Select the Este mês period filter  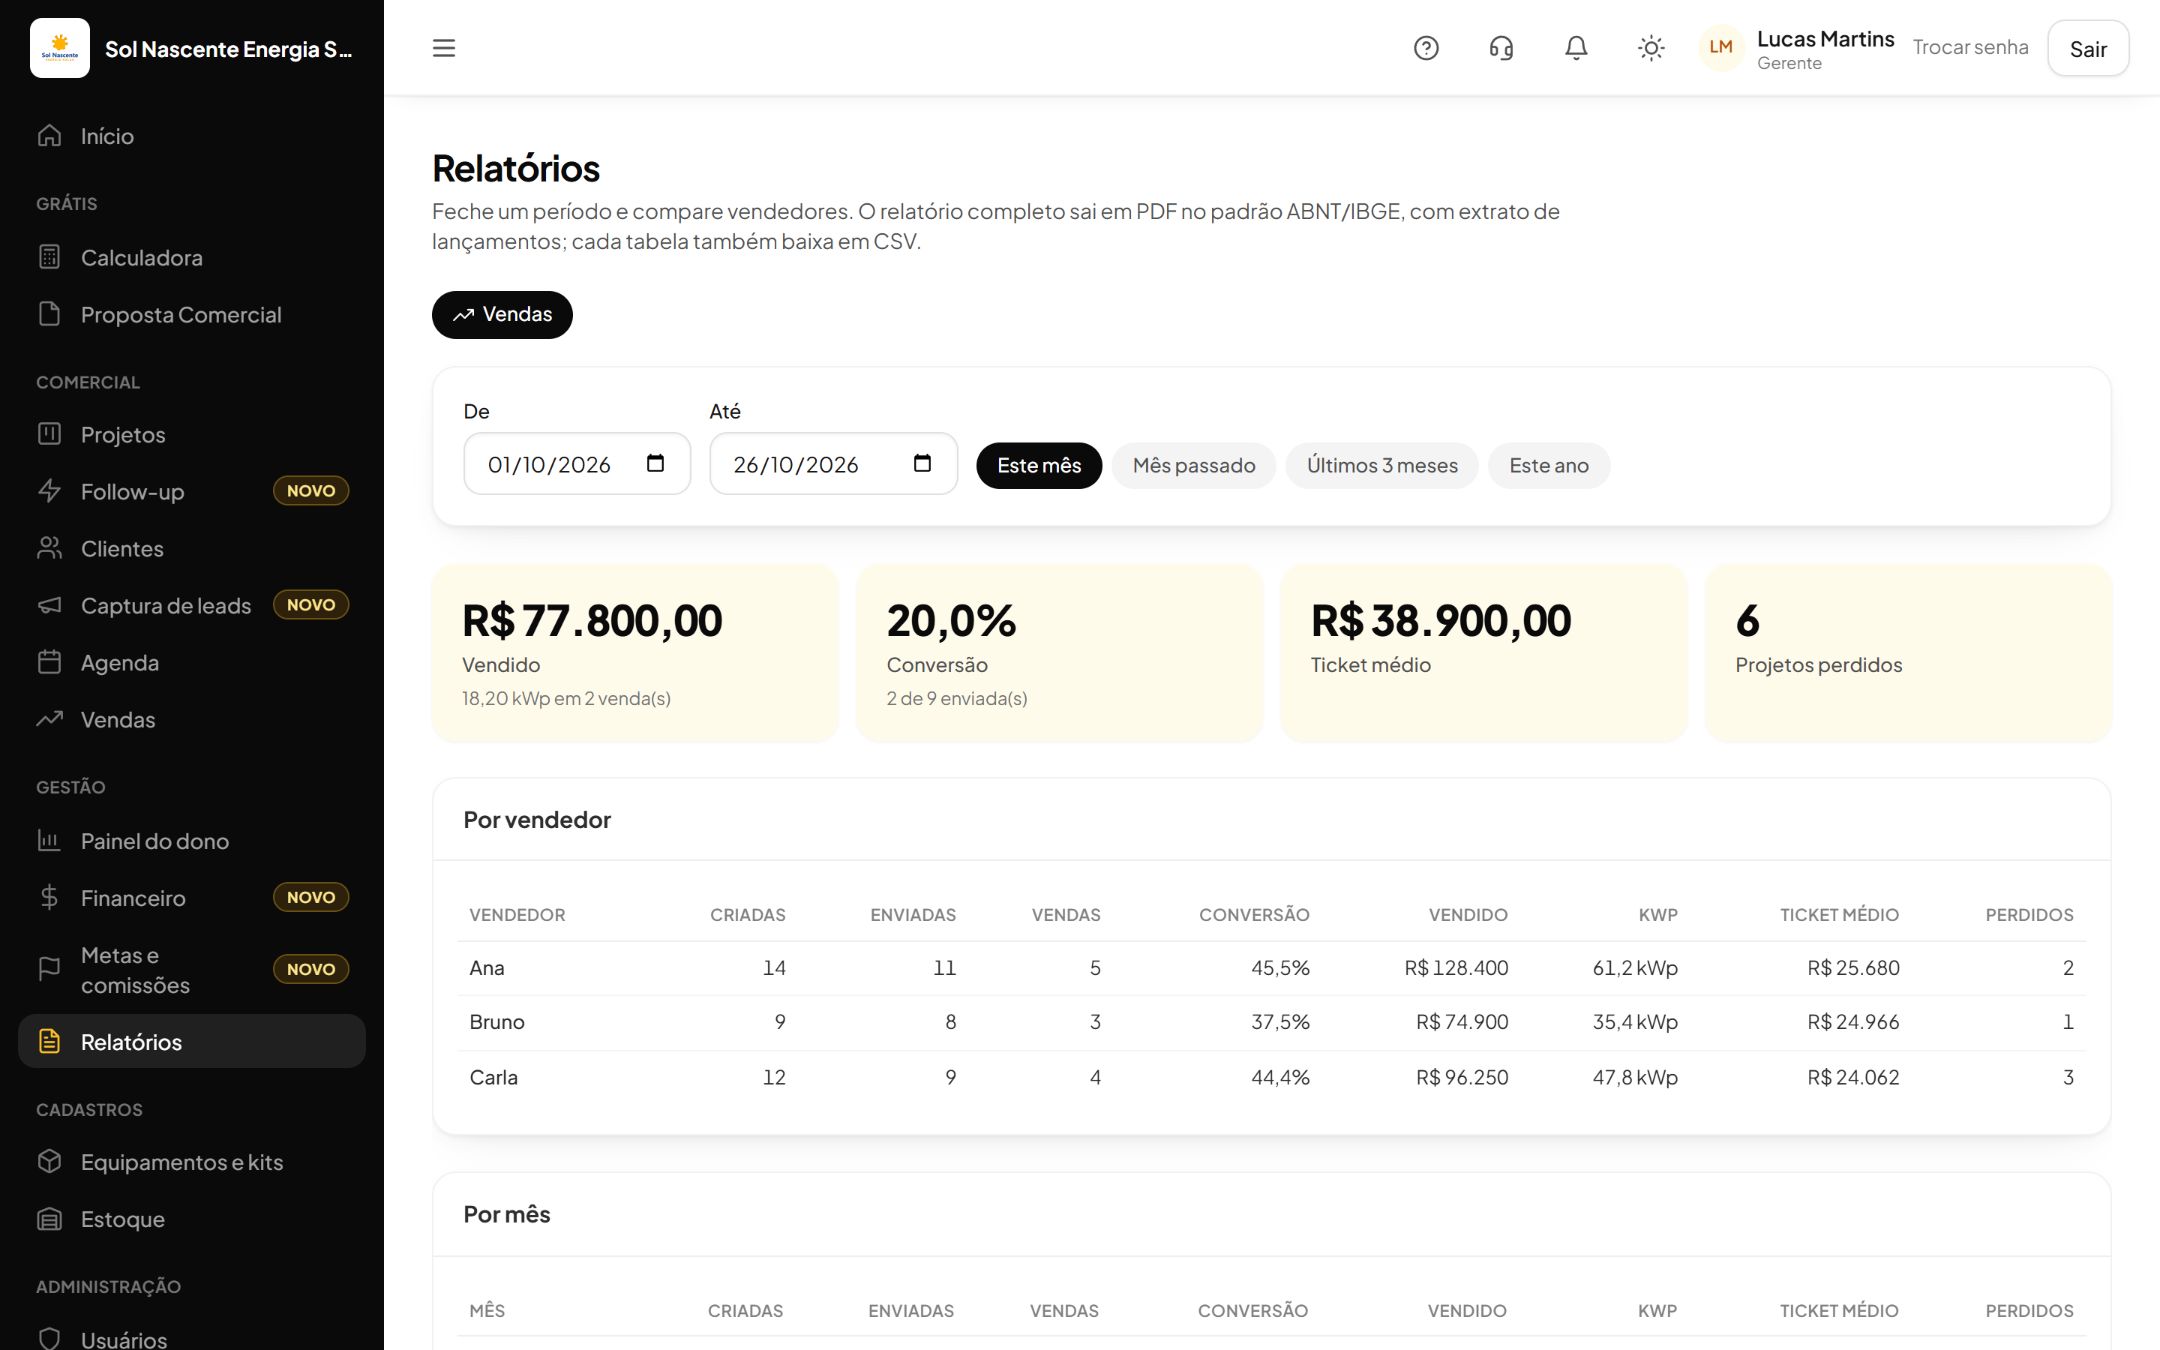[1039, 466]
